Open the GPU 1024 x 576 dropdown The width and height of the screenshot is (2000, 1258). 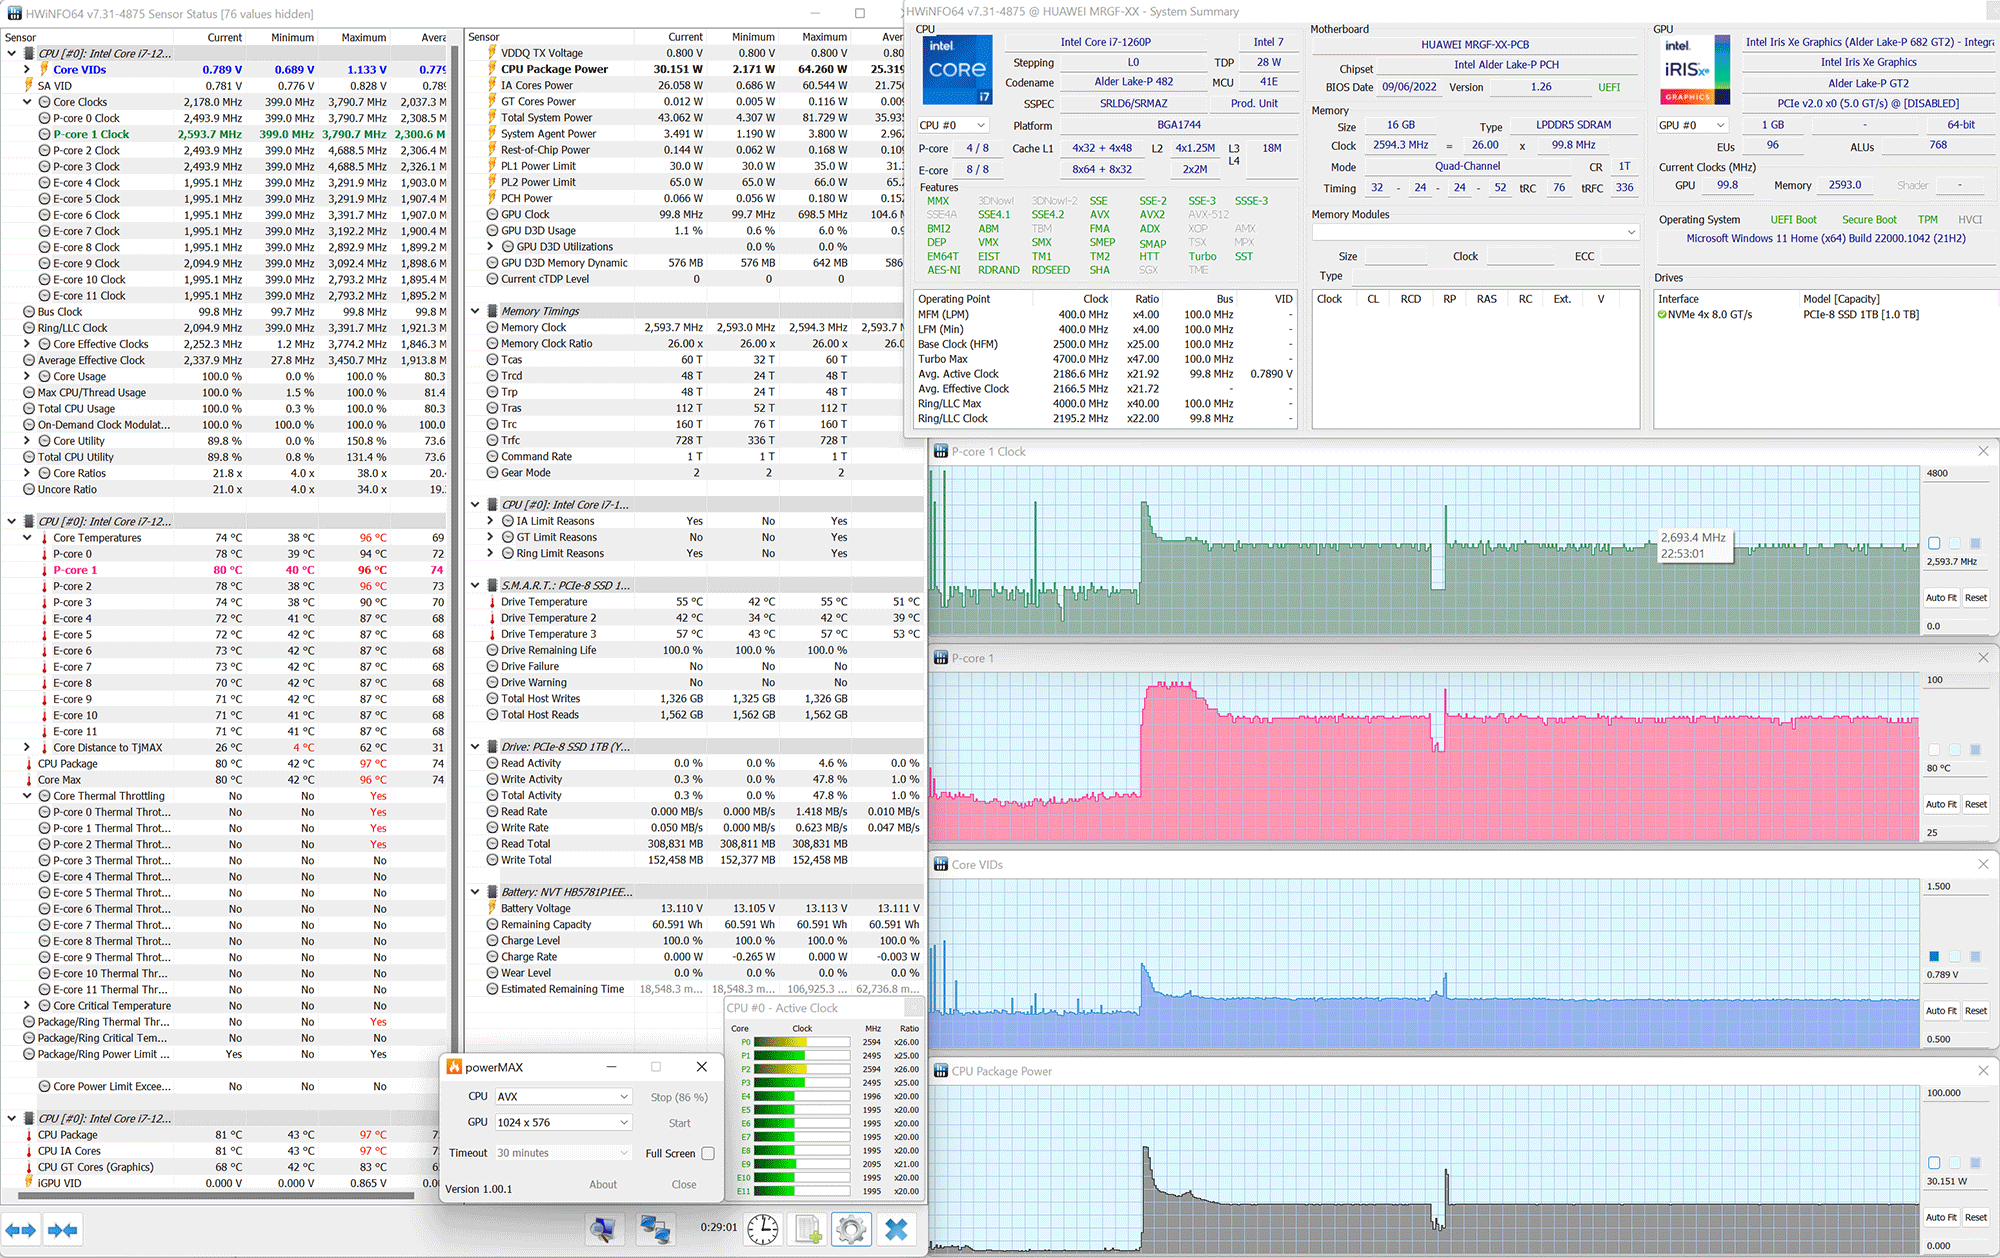click(564, 1122)
